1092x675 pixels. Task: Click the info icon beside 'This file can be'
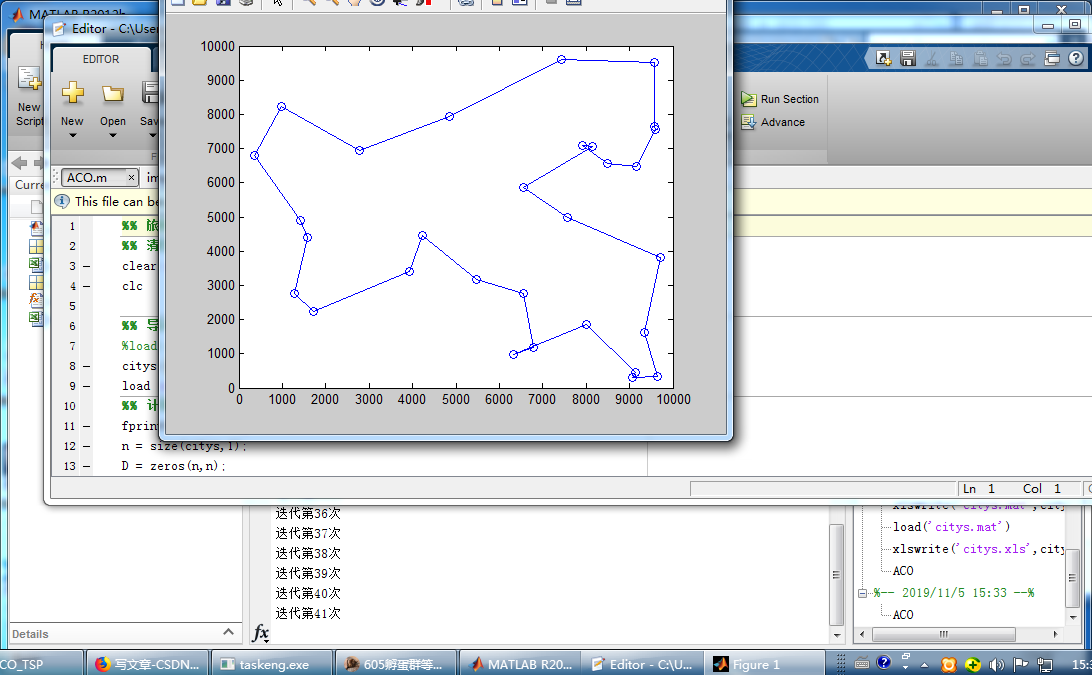(x=62, y=201)
